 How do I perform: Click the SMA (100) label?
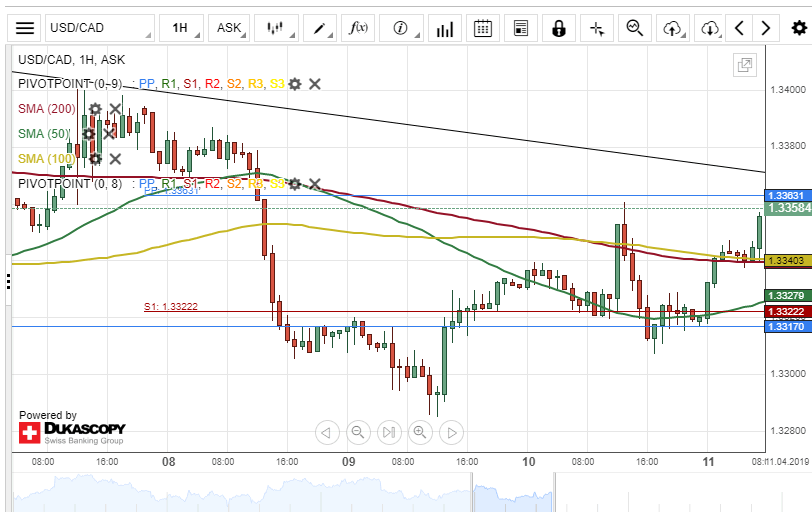(47, 158)
